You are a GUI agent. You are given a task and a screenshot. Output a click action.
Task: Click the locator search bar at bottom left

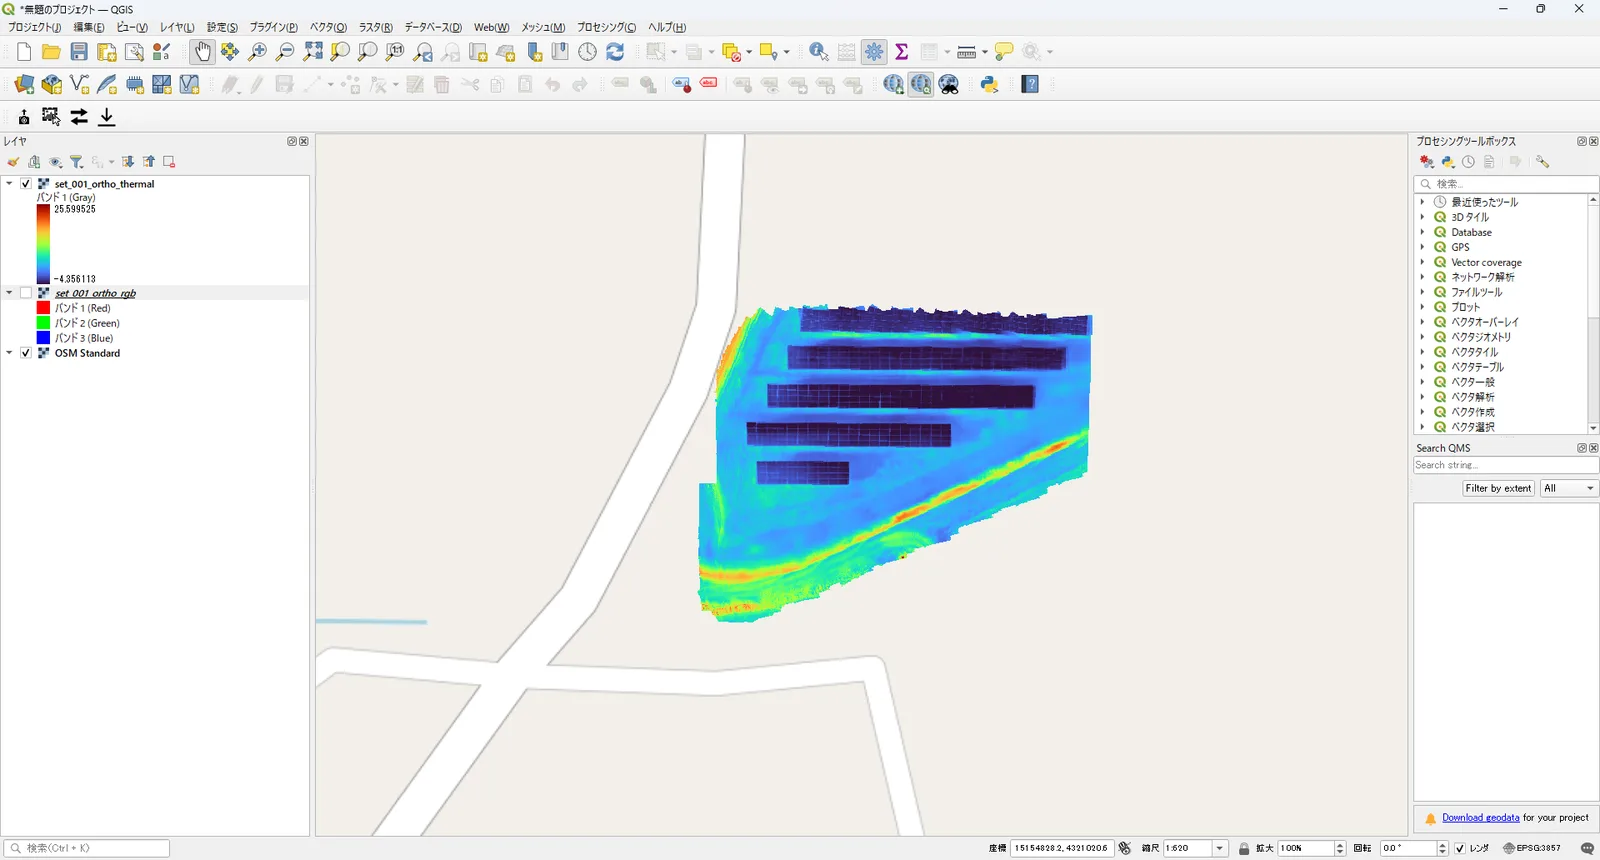click(87, 848)
